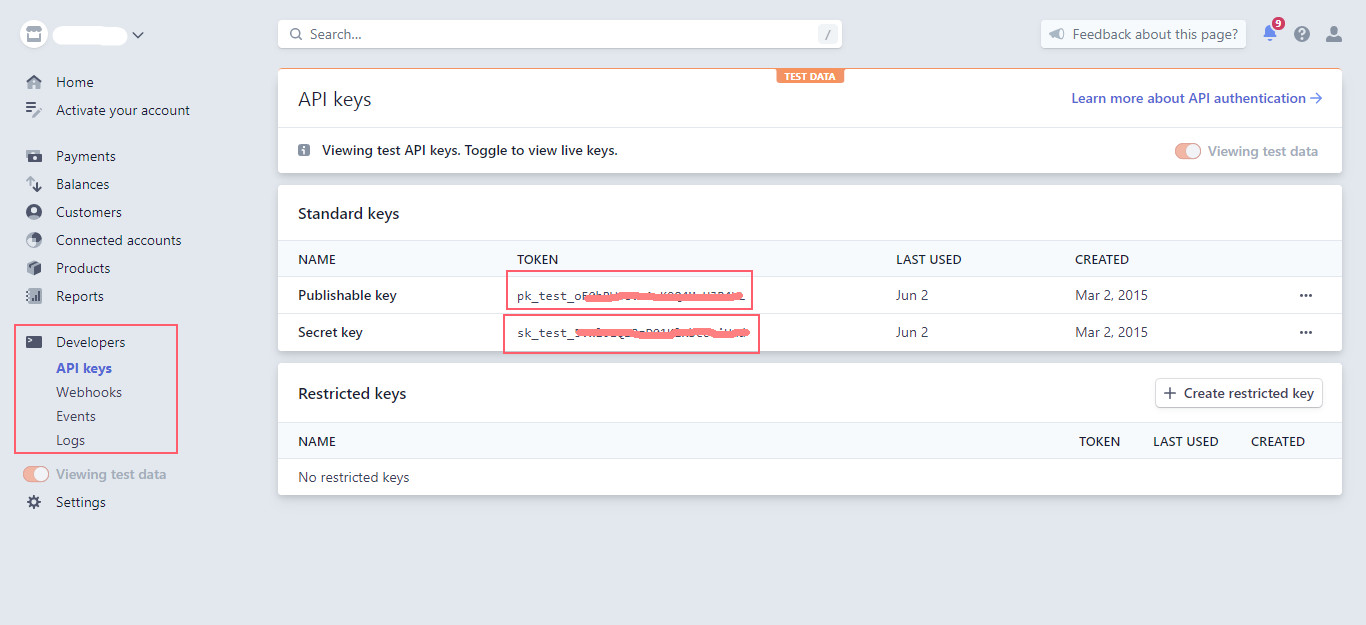
Task: Click the info icon beside test keys notice
Action: coord(304,150)
